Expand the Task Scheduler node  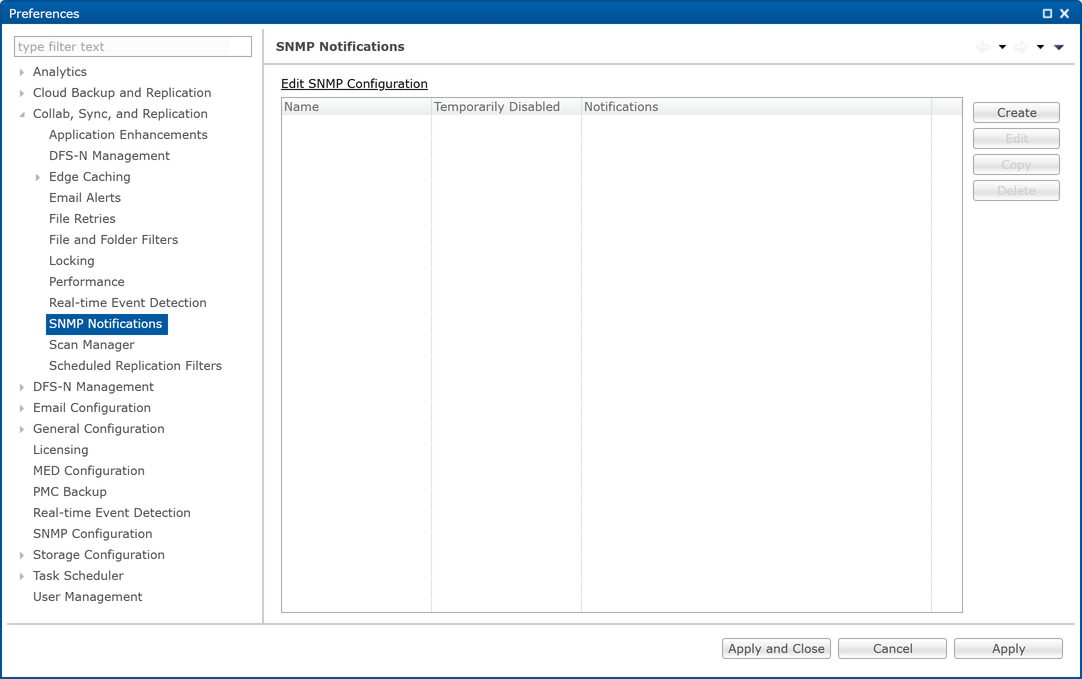22,576
